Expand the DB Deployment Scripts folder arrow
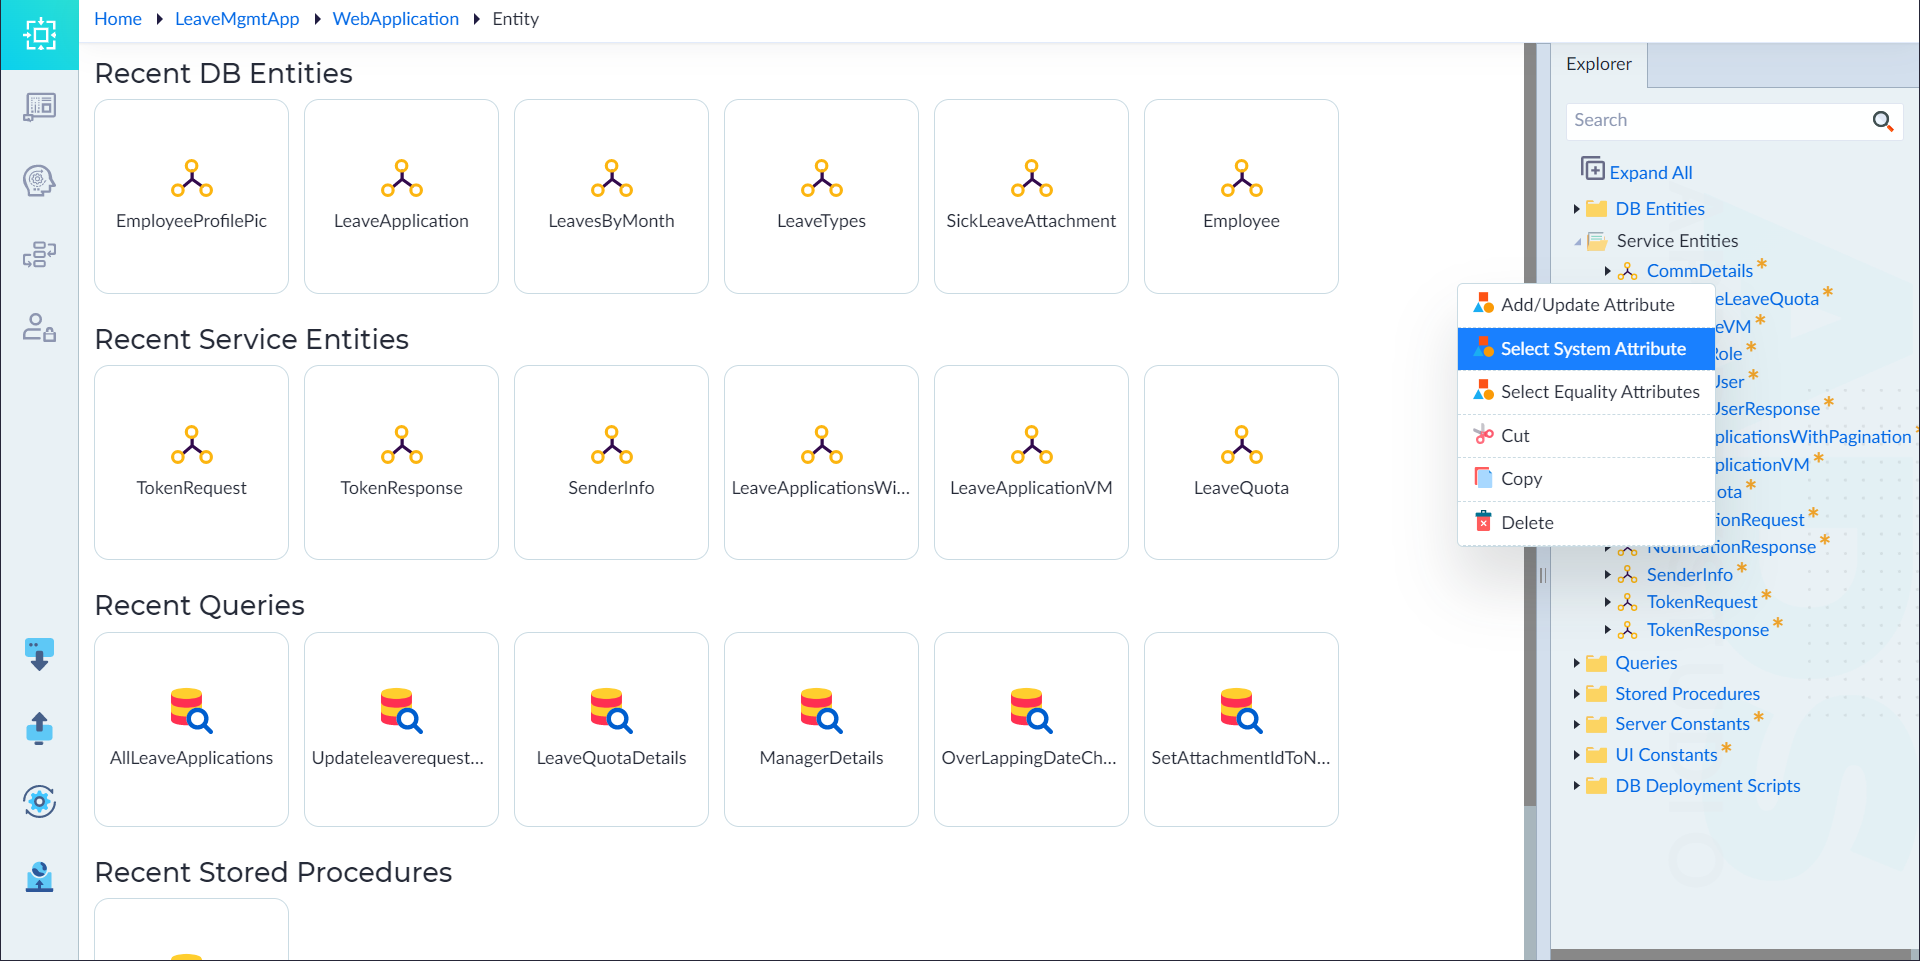 pos(1576,786)
